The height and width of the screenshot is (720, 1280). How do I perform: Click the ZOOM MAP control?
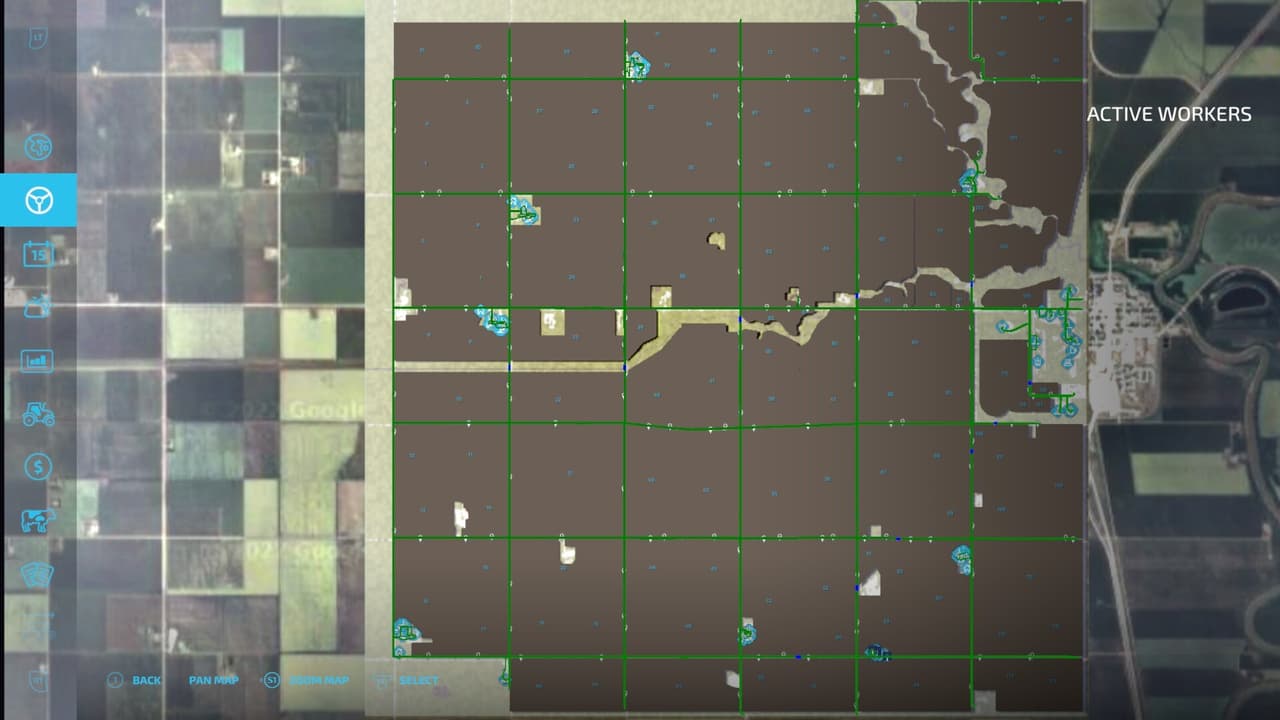[x=307, y=680]
